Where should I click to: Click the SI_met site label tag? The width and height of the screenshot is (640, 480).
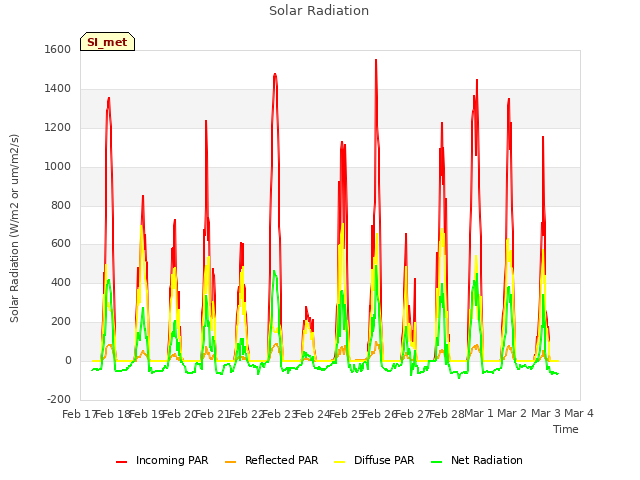tap(107, 42)
